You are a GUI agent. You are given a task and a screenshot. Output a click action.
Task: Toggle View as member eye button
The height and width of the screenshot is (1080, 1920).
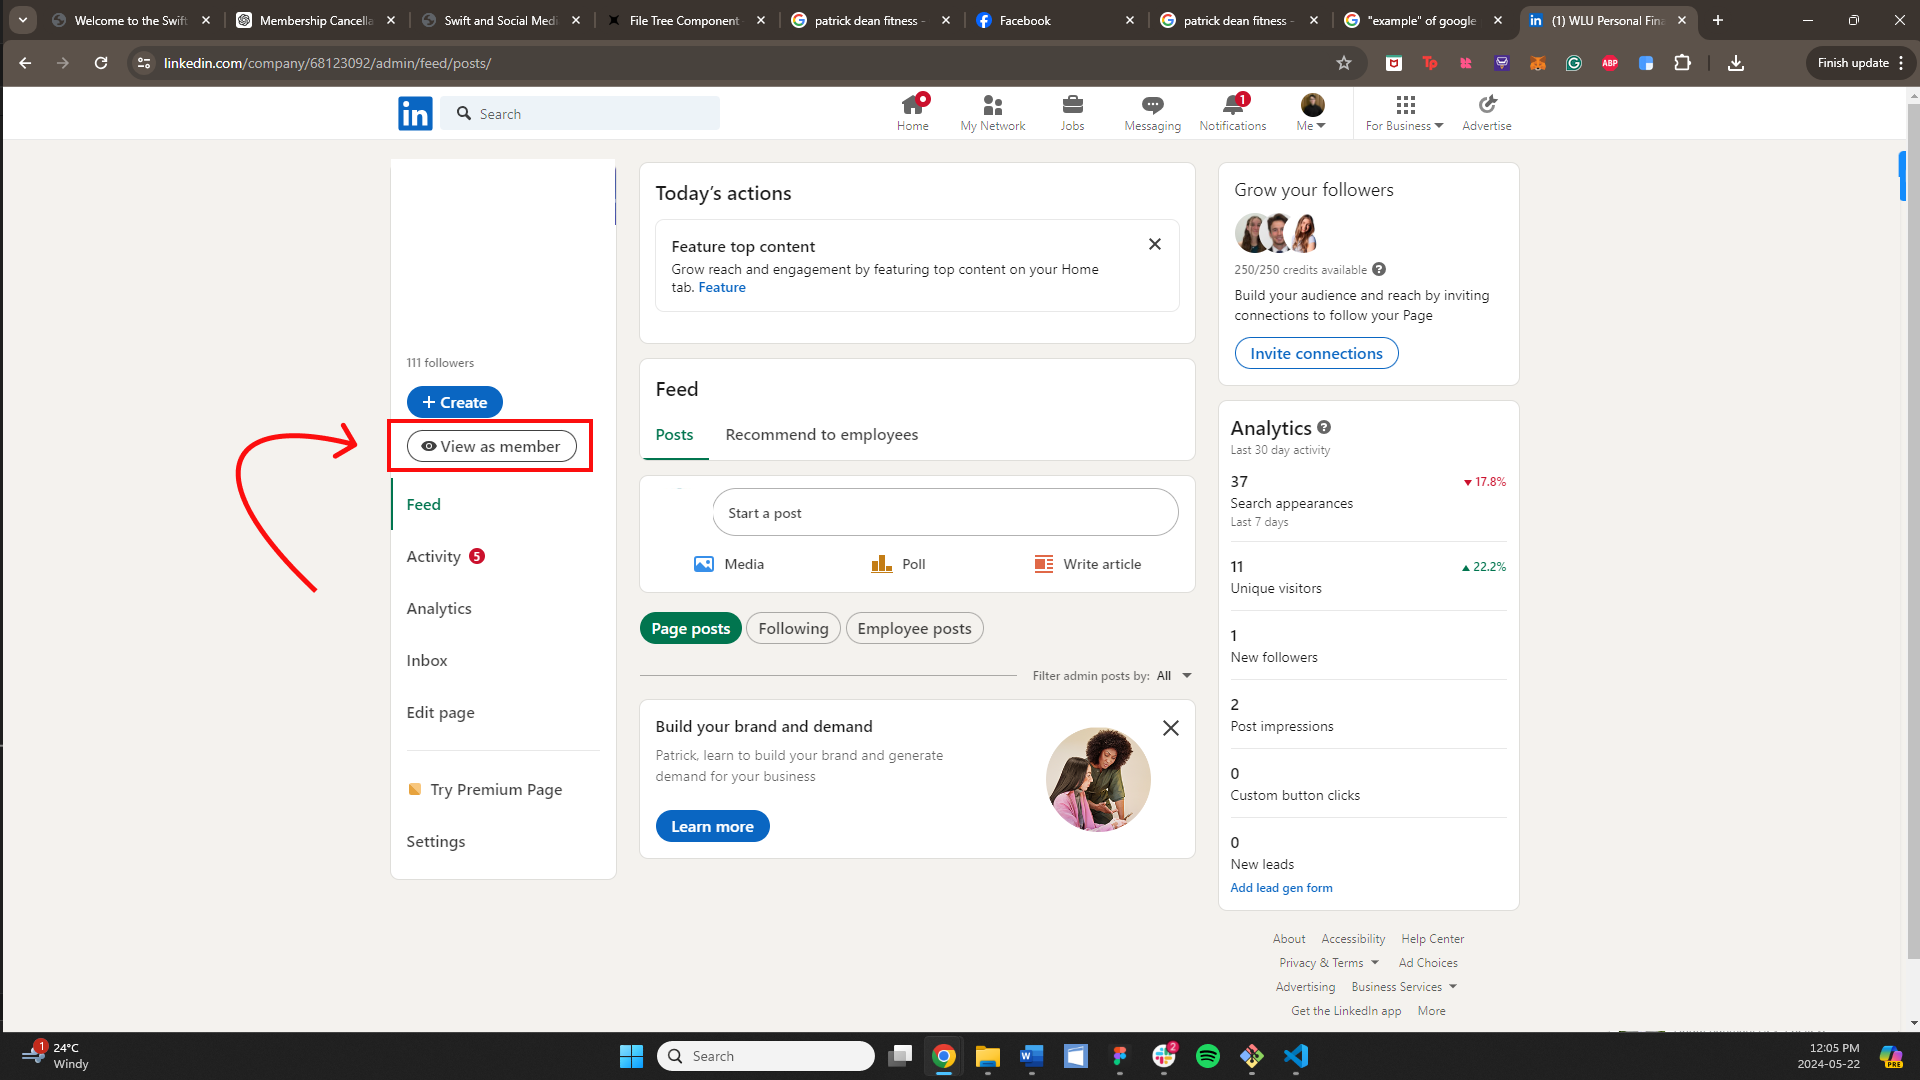491,446
